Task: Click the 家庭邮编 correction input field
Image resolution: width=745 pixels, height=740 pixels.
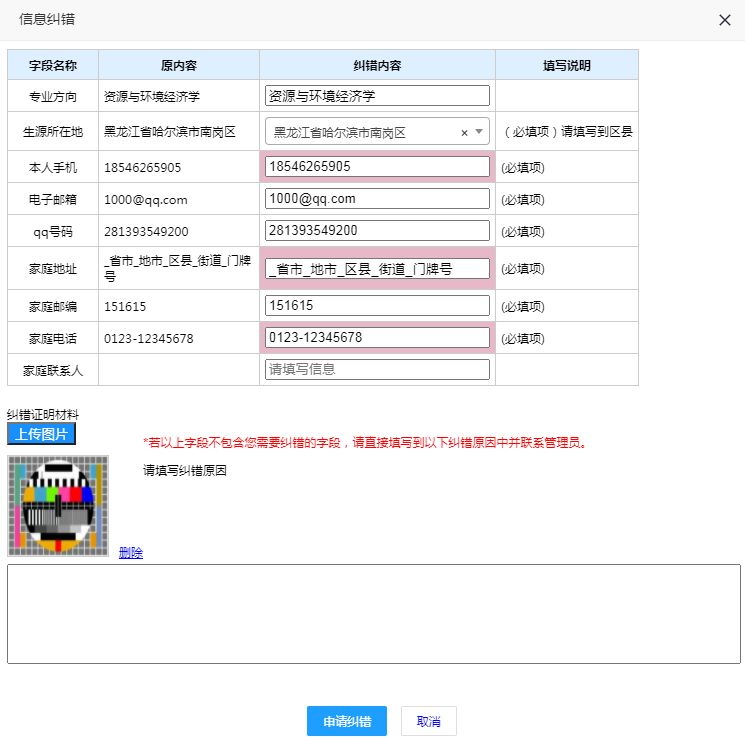Action: pyautogui.click(x=377, y=306)
